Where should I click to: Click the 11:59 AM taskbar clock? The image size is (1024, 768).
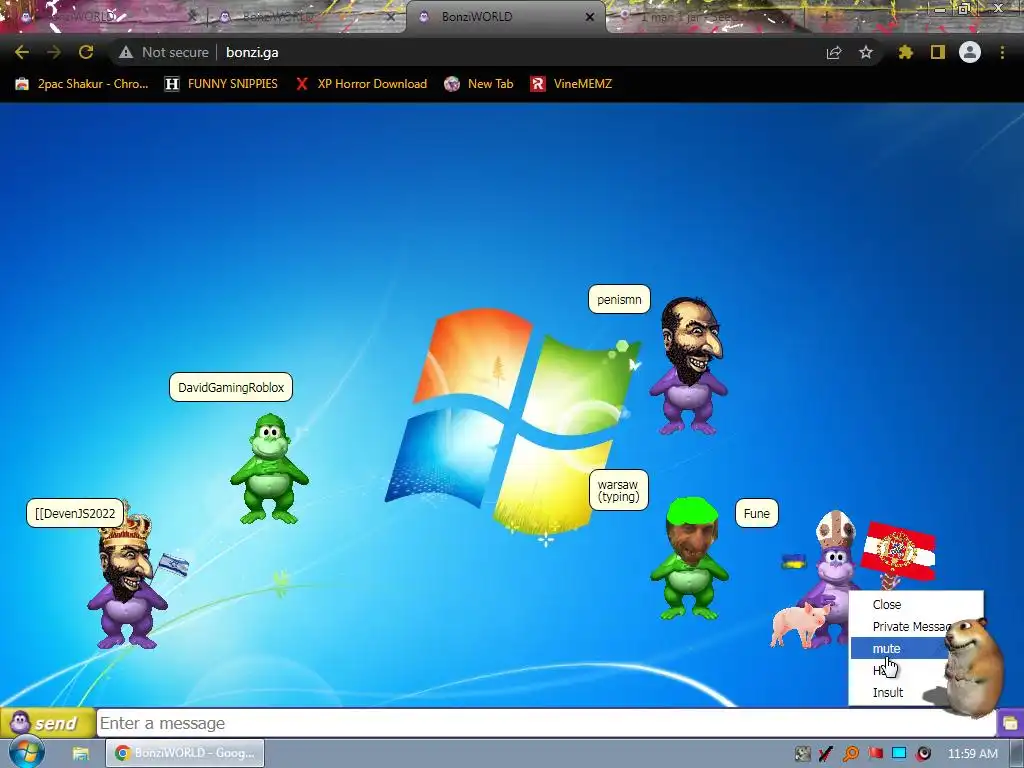[972, 754]
